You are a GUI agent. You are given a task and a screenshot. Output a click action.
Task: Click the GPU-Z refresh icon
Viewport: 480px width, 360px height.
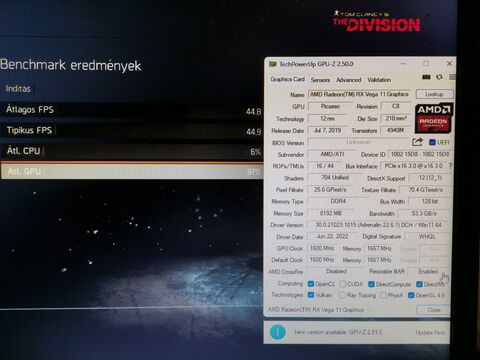pyautogui.click(x=439, y=77)
